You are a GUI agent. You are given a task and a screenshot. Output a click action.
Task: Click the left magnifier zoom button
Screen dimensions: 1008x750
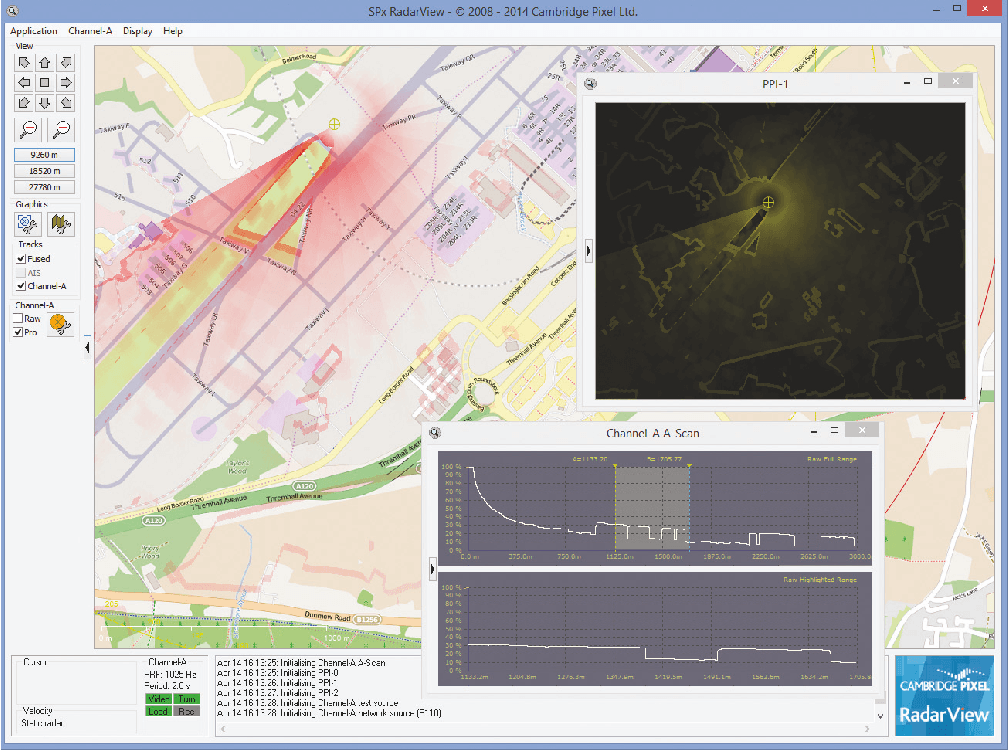(27, 128)
